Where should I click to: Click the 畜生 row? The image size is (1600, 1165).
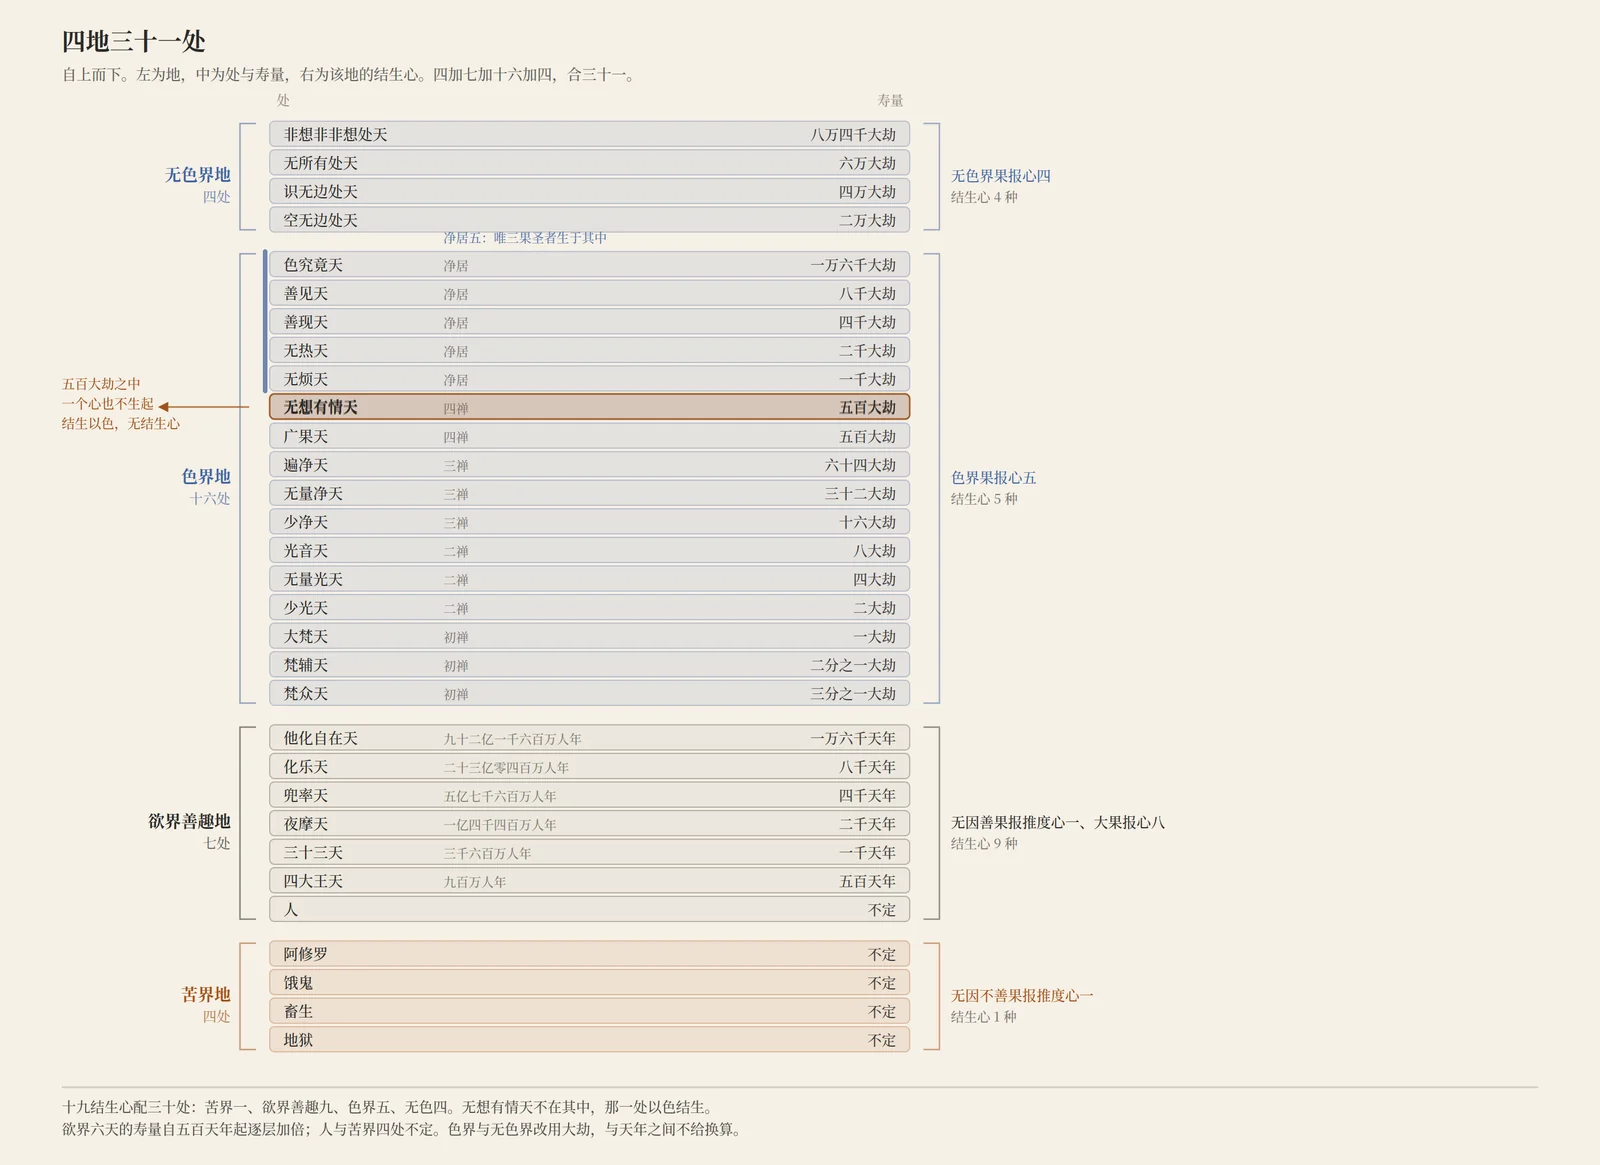tap(589, 1011)
